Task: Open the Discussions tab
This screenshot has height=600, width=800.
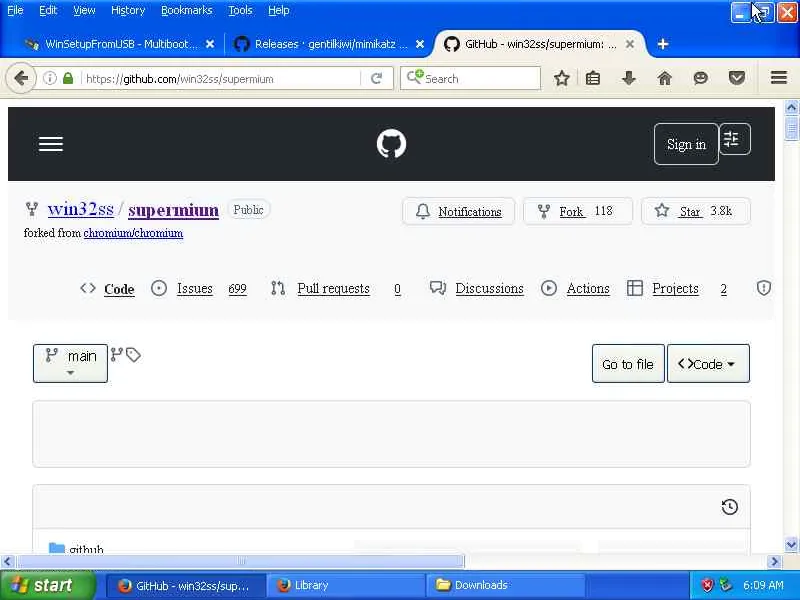Action: (x=477, y=288)
